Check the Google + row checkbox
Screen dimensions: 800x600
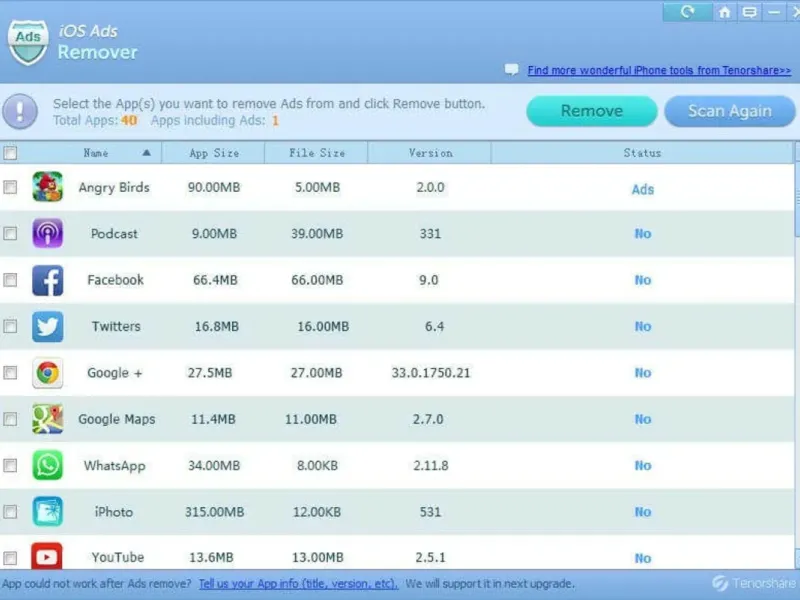10,373
